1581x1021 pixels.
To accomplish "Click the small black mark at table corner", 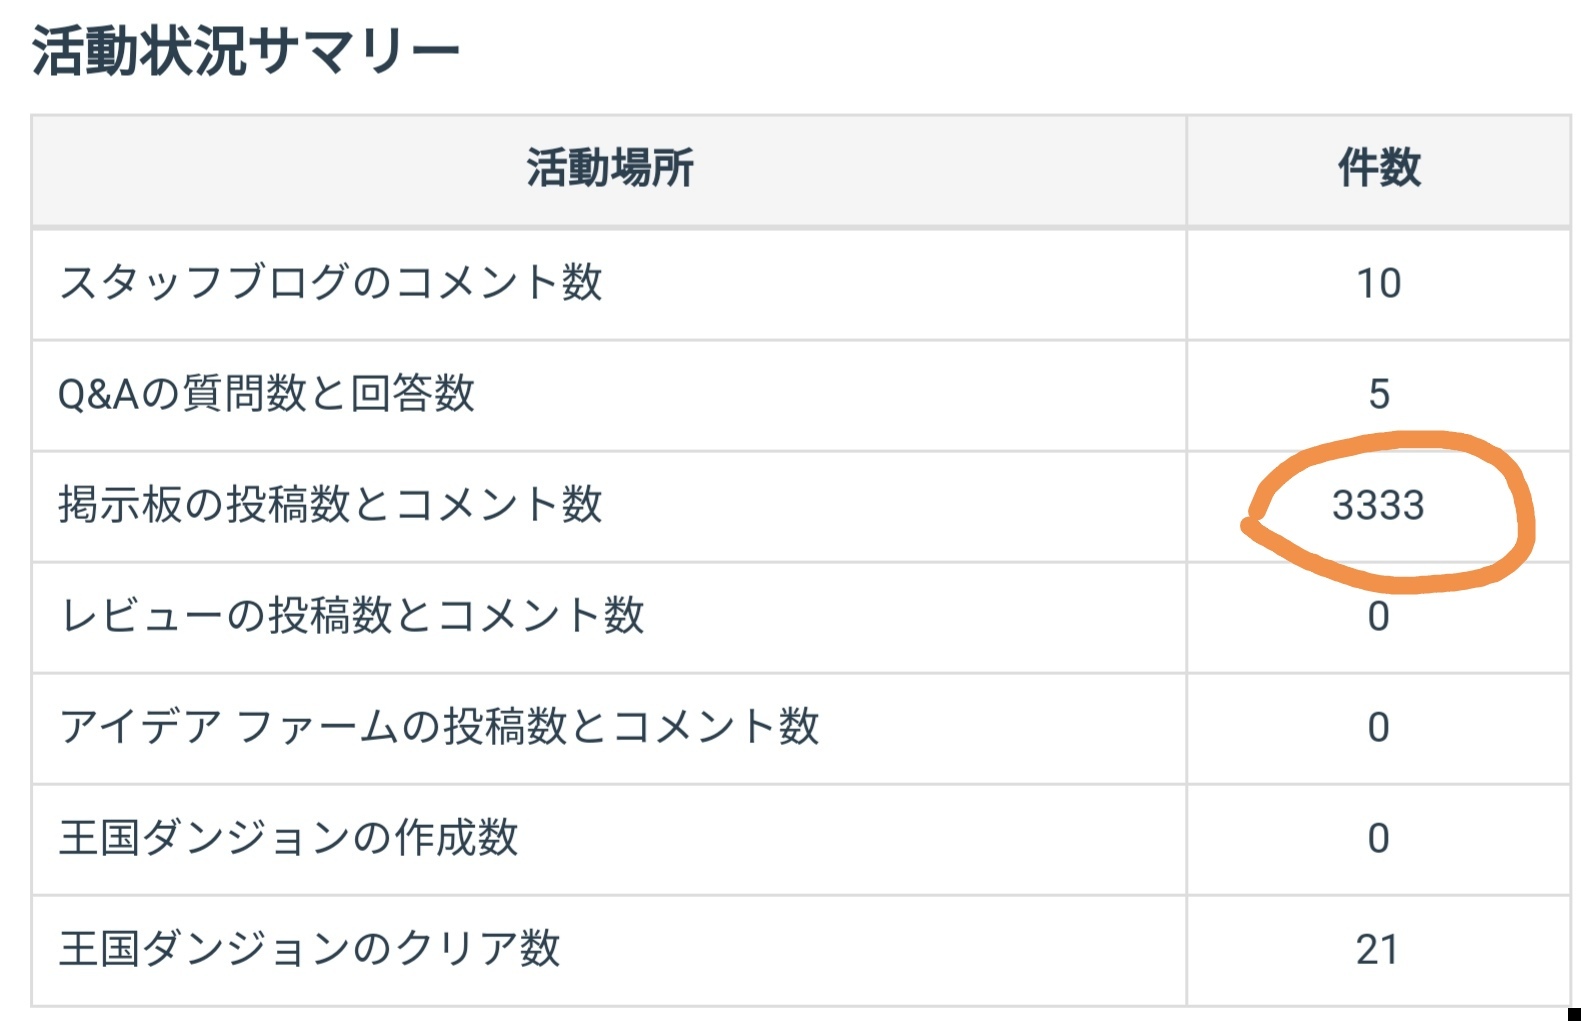I will (1574, 1014).
